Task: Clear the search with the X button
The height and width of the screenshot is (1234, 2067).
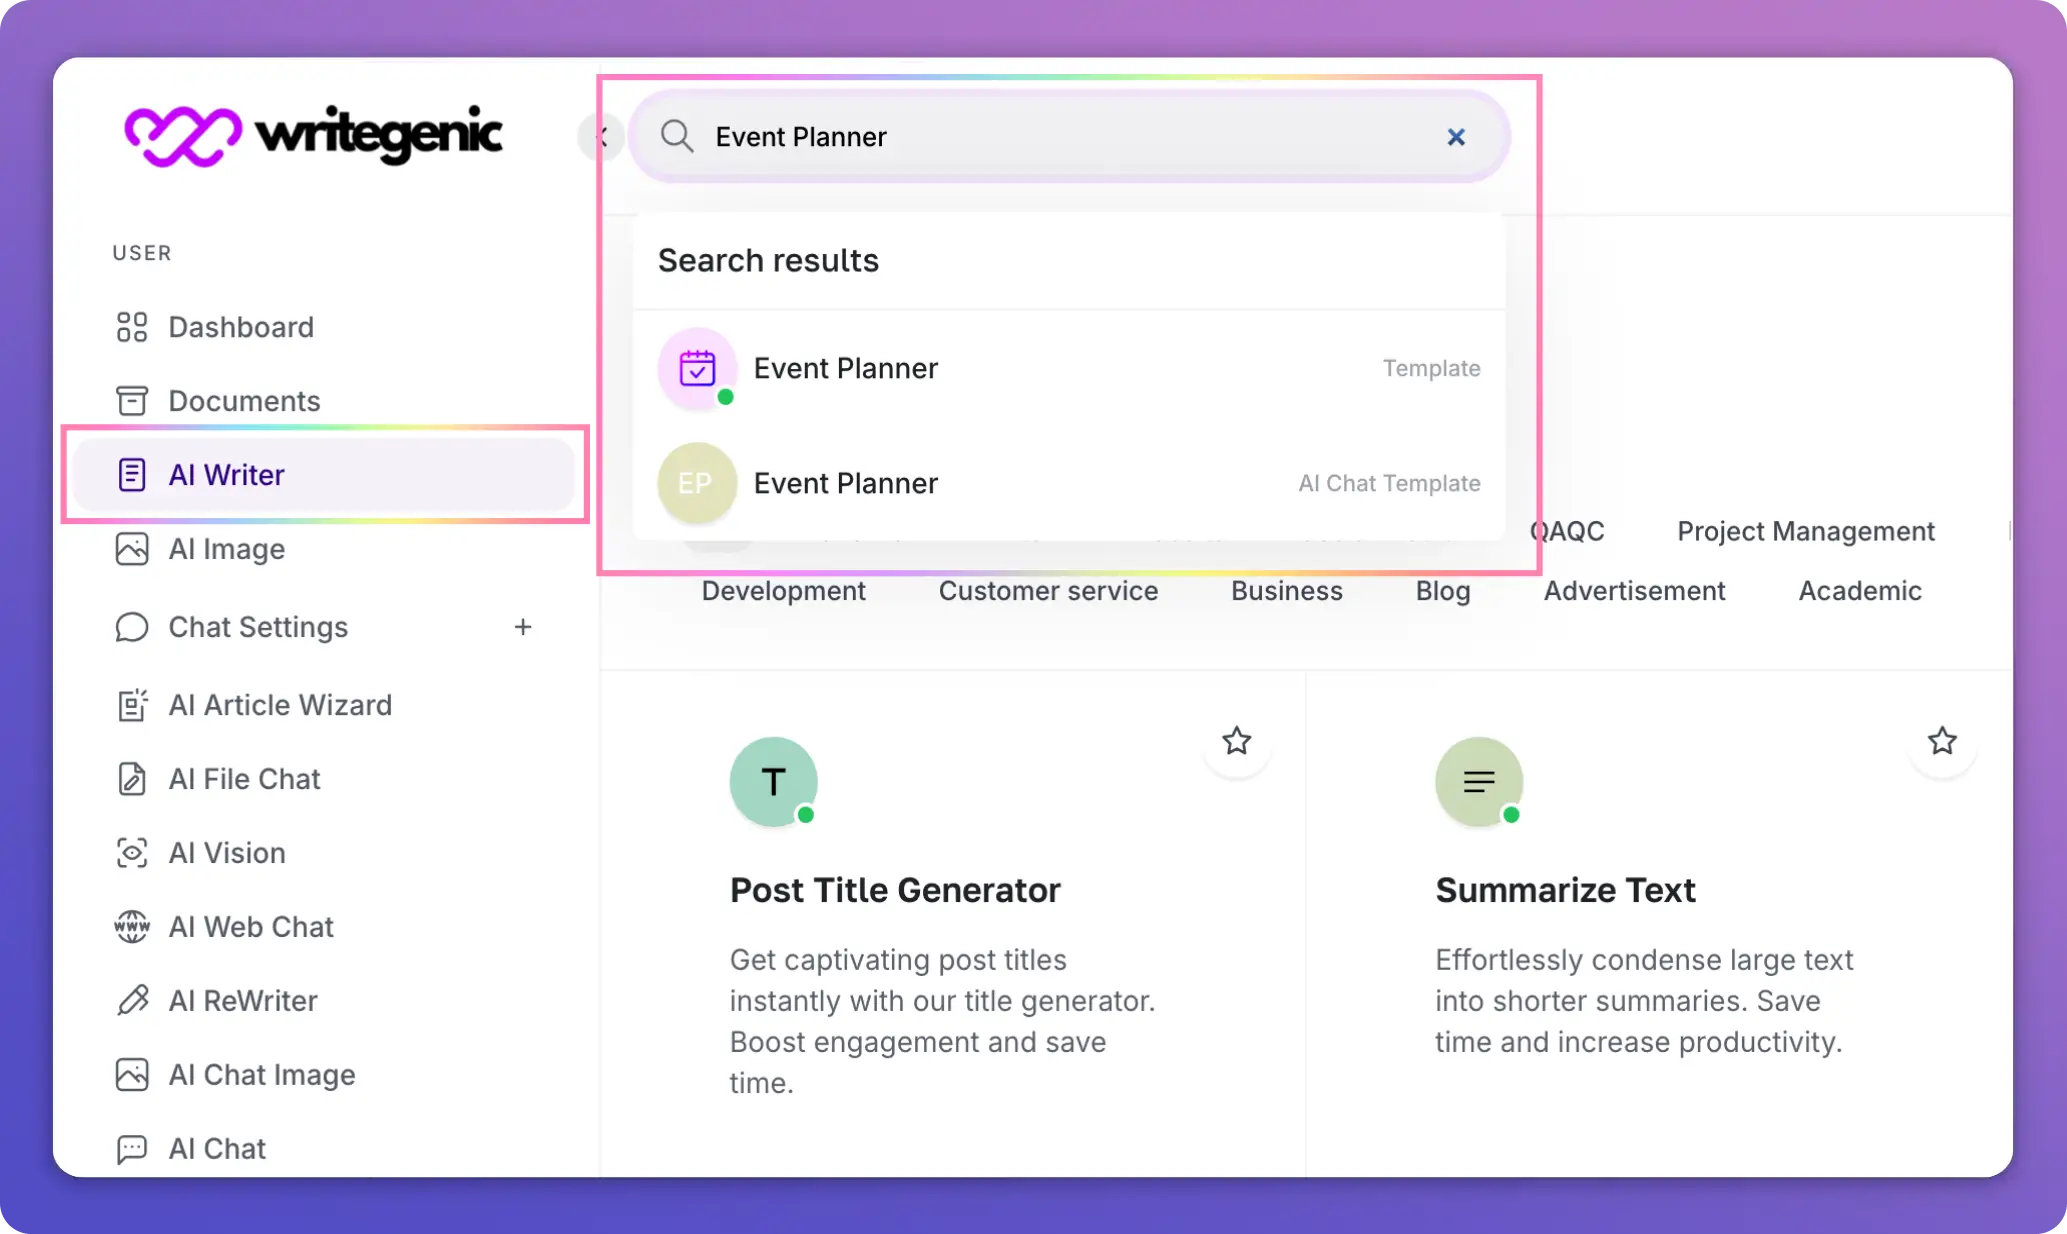Action: 1456,137
